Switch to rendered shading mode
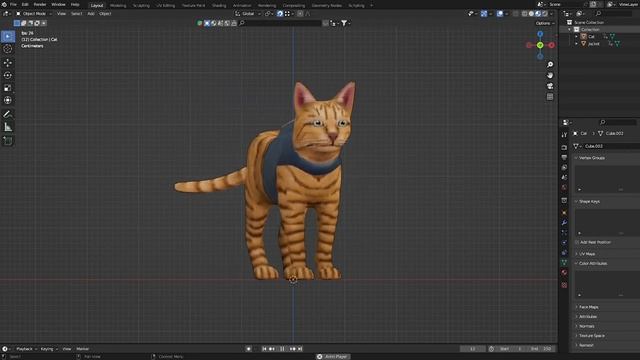The image size is (640, 360). tap(544, 13)
